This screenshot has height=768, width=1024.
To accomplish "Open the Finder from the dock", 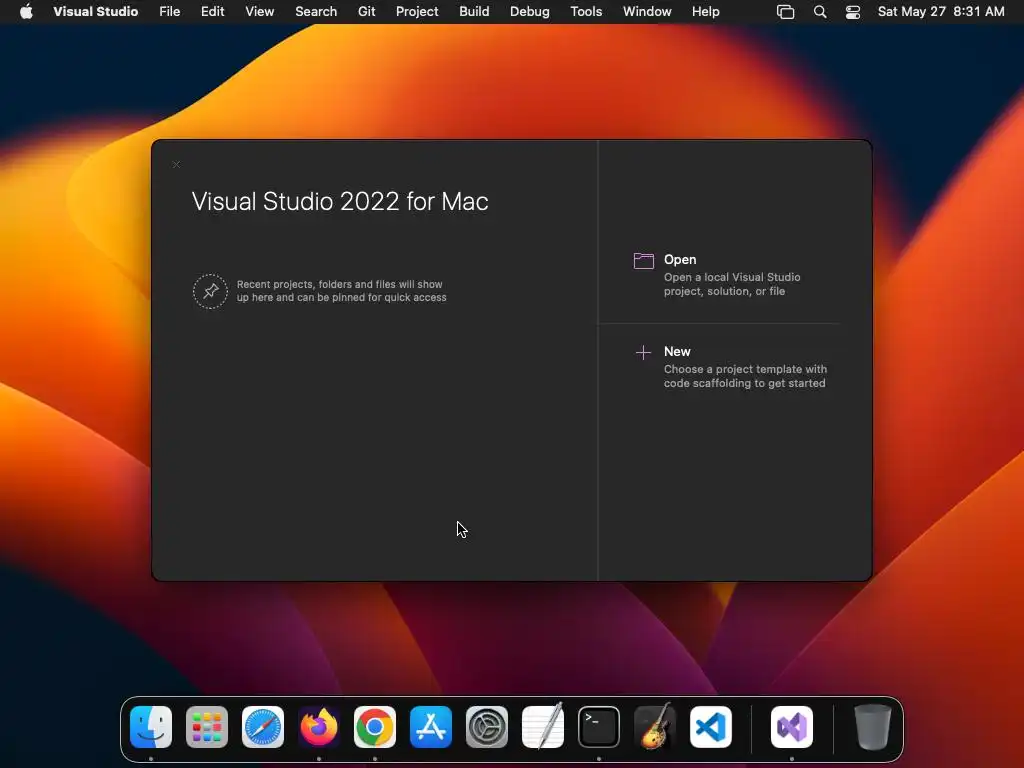I will pos(151,727).
